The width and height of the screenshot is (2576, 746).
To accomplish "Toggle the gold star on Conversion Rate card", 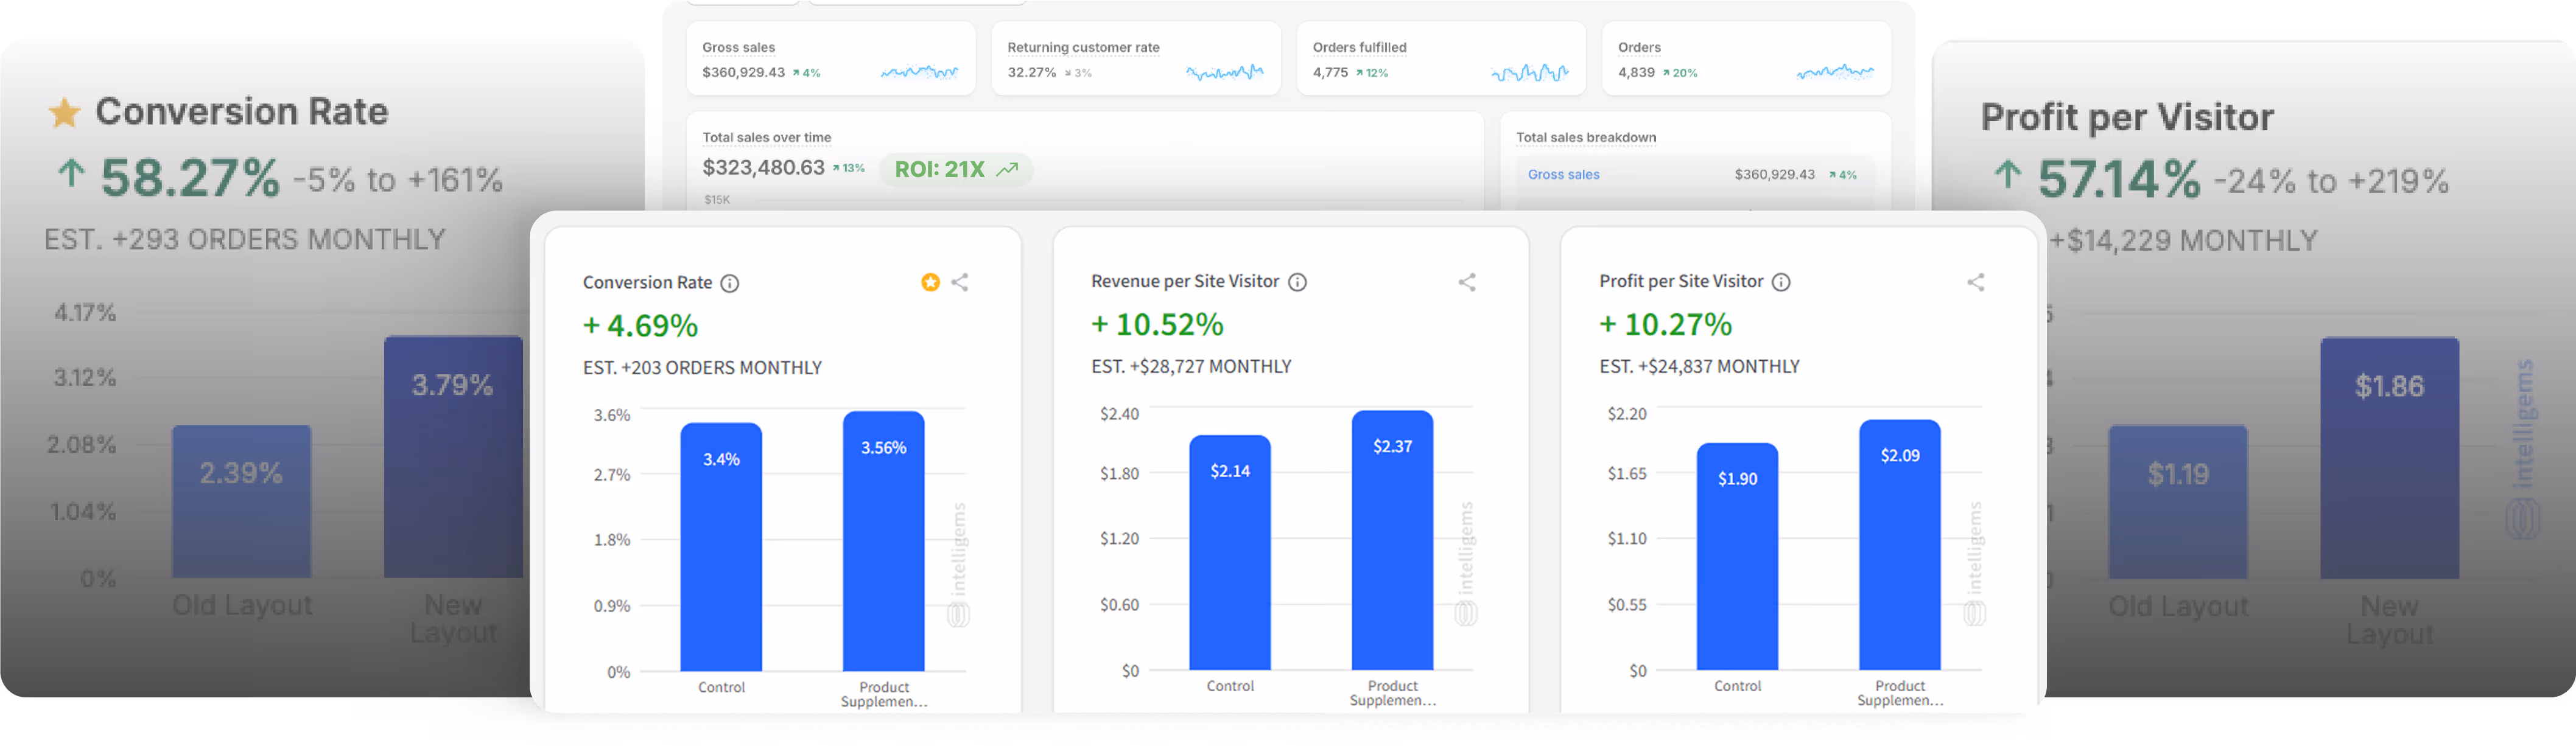I will pos(930,282).
